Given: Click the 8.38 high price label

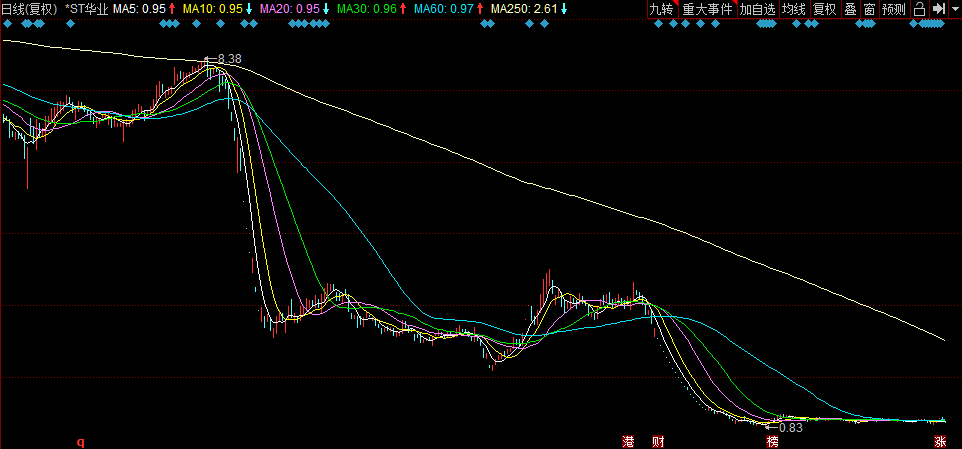Looking at the screenshot, I should click(229, 59).
